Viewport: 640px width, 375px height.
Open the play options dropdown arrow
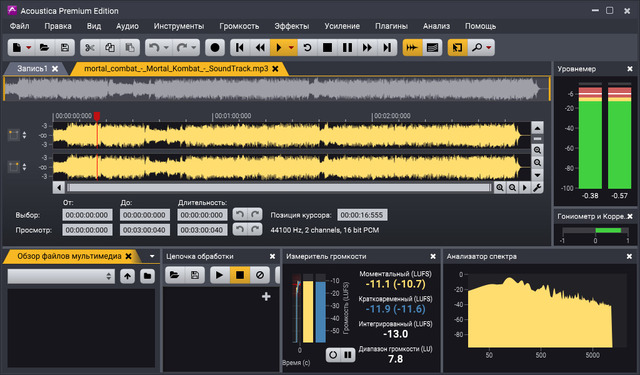point(291,48)
